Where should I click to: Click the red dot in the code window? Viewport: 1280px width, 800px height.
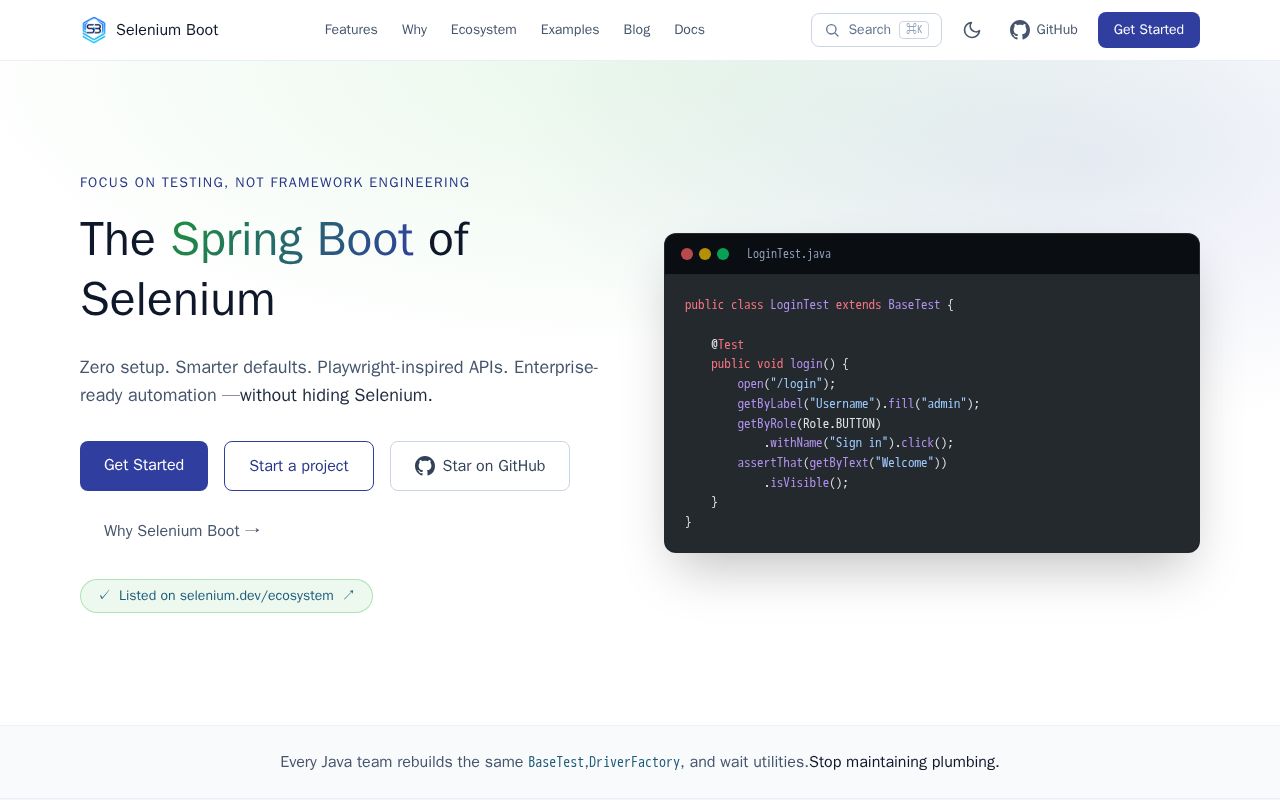pyautogui.click(x=687, y=254)
